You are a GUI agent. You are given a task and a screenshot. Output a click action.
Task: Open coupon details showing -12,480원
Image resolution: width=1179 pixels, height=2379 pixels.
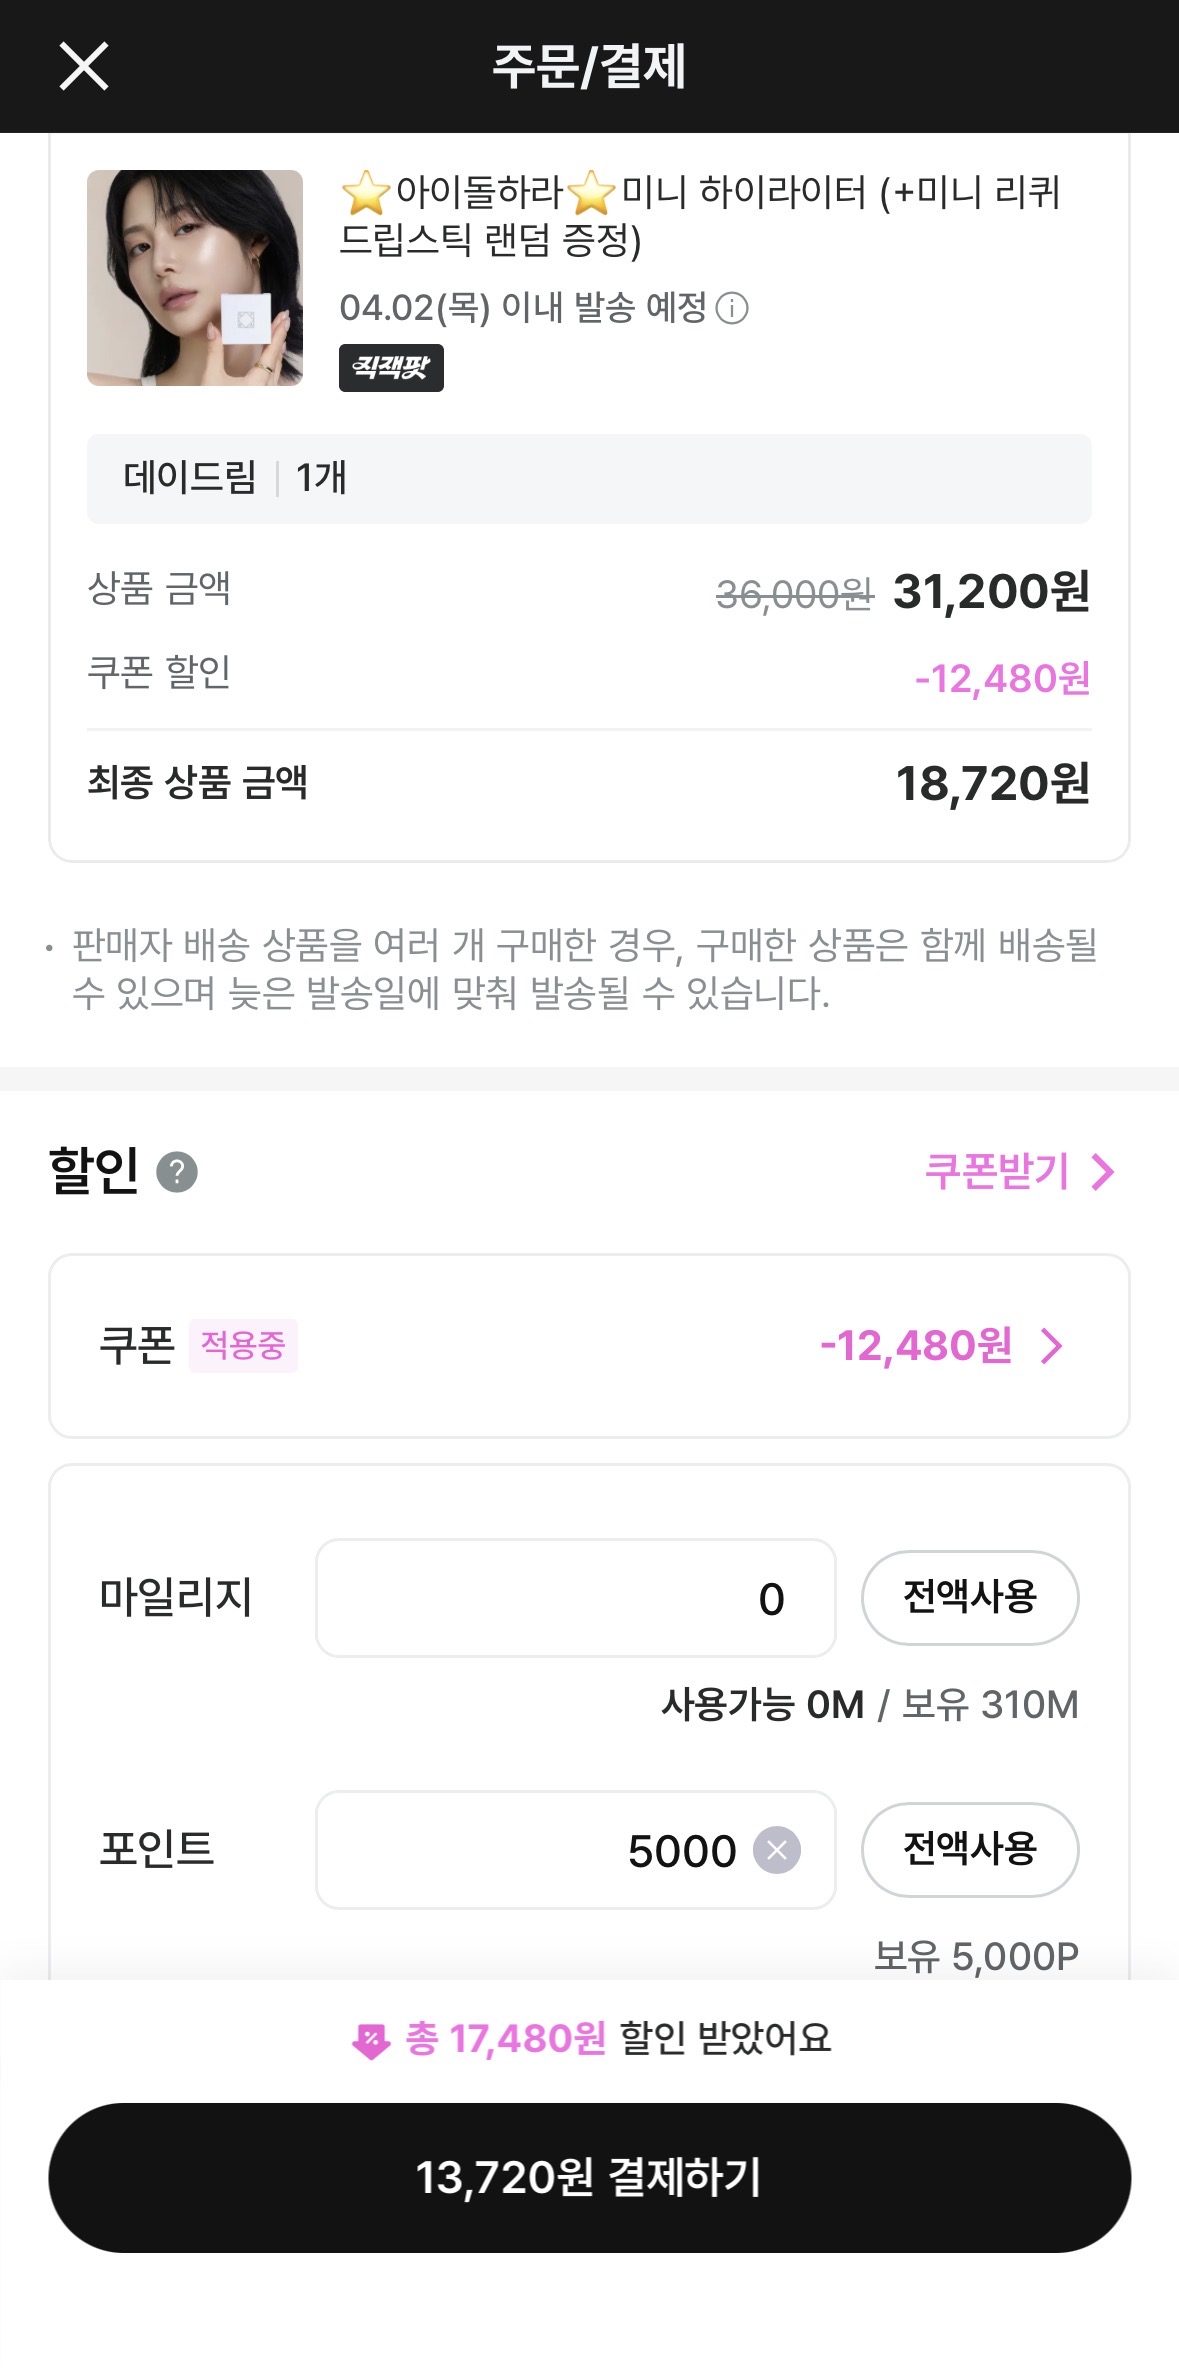589,1346
